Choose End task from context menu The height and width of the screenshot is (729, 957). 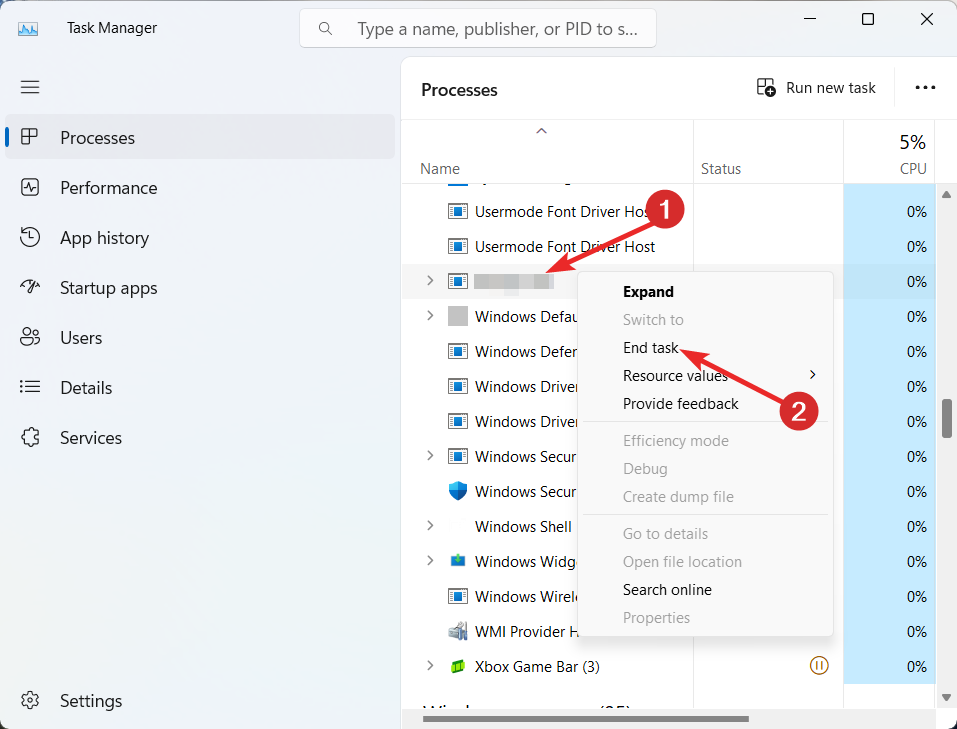[651, 348]
